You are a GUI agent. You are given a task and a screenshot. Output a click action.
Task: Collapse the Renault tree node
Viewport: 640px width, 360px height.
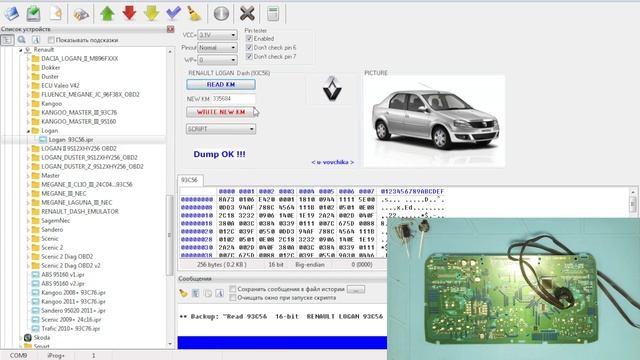point(21,50)
